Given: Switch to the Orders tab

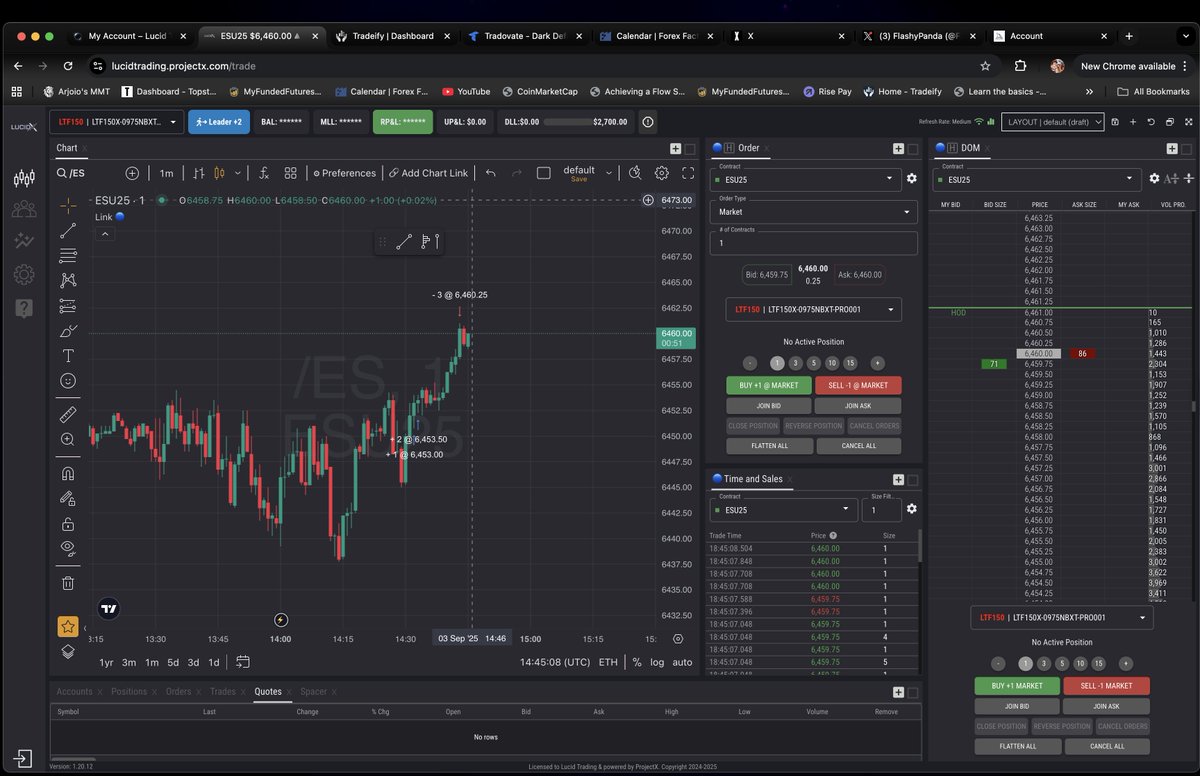Looking at the screenshot, I should pyautogui.click(x=178, y=691).
